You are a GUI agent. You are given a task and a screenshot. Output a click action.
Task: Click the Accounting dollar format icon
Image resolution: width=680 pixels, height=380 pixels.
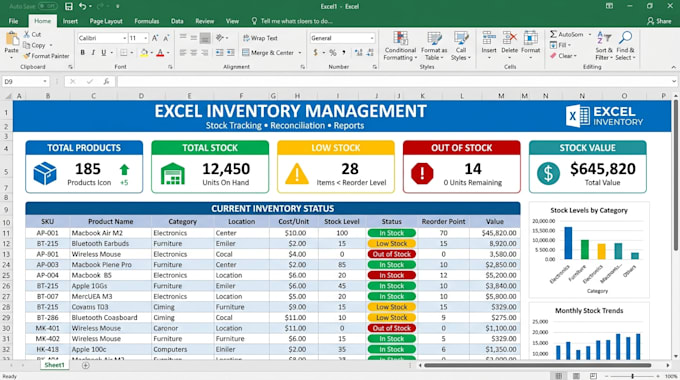coord(315,52)
